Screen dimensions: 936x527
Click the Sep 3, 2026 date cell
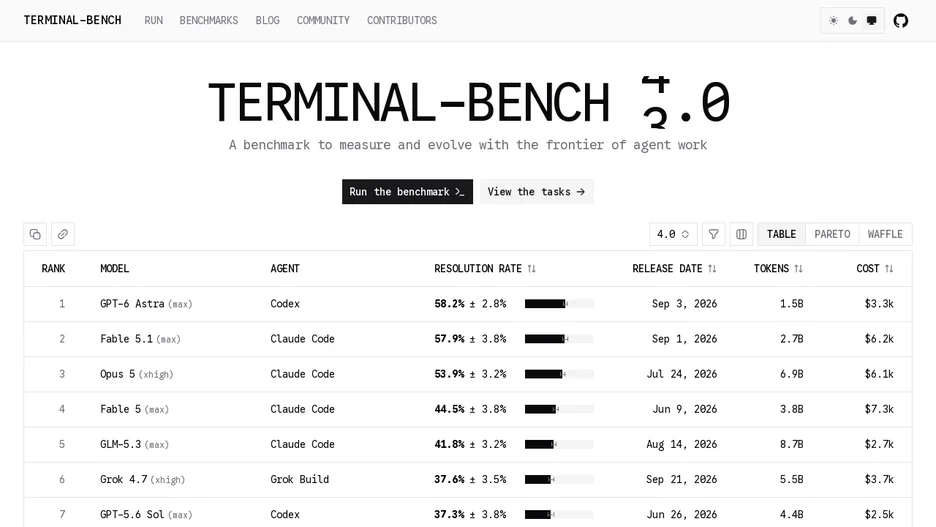pos(684,304)
